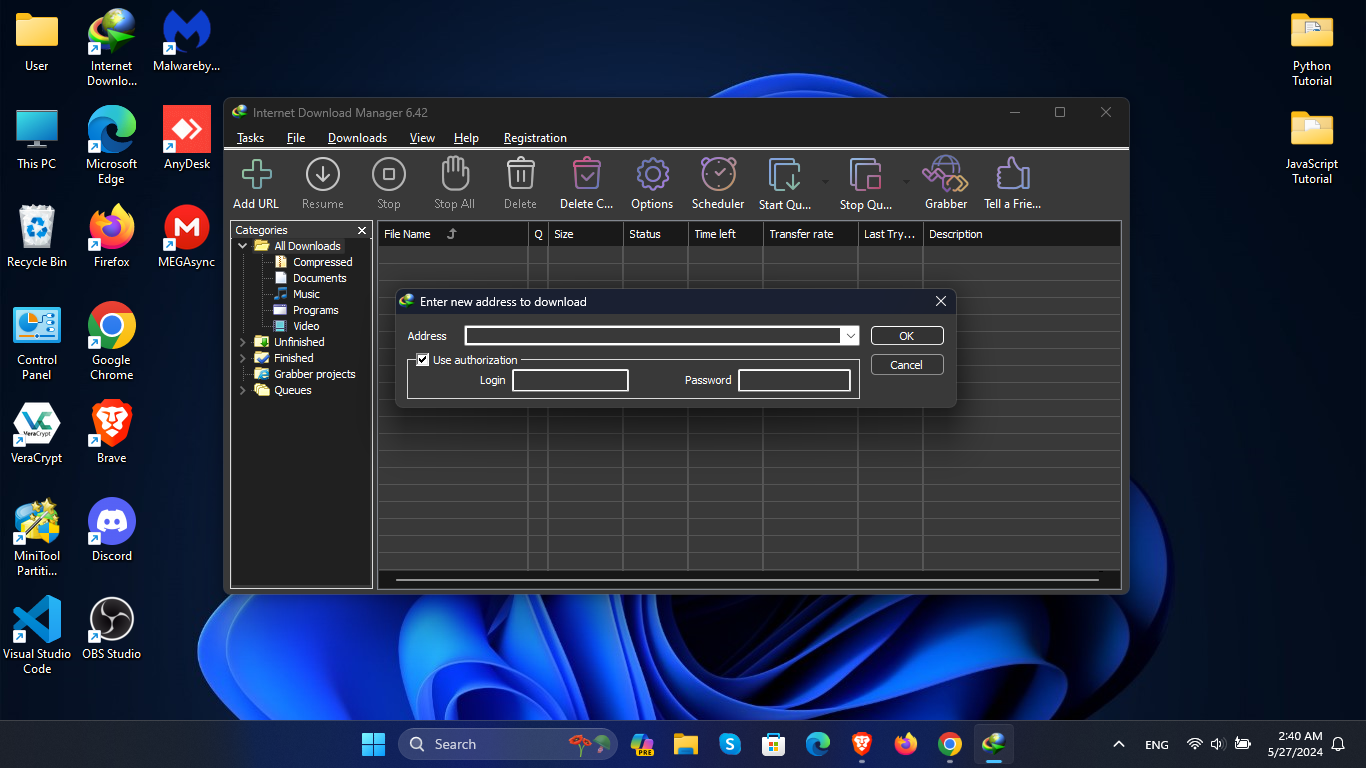Sort by the Status column header
The image size is (1366, 768).
(x=656, y=234)
